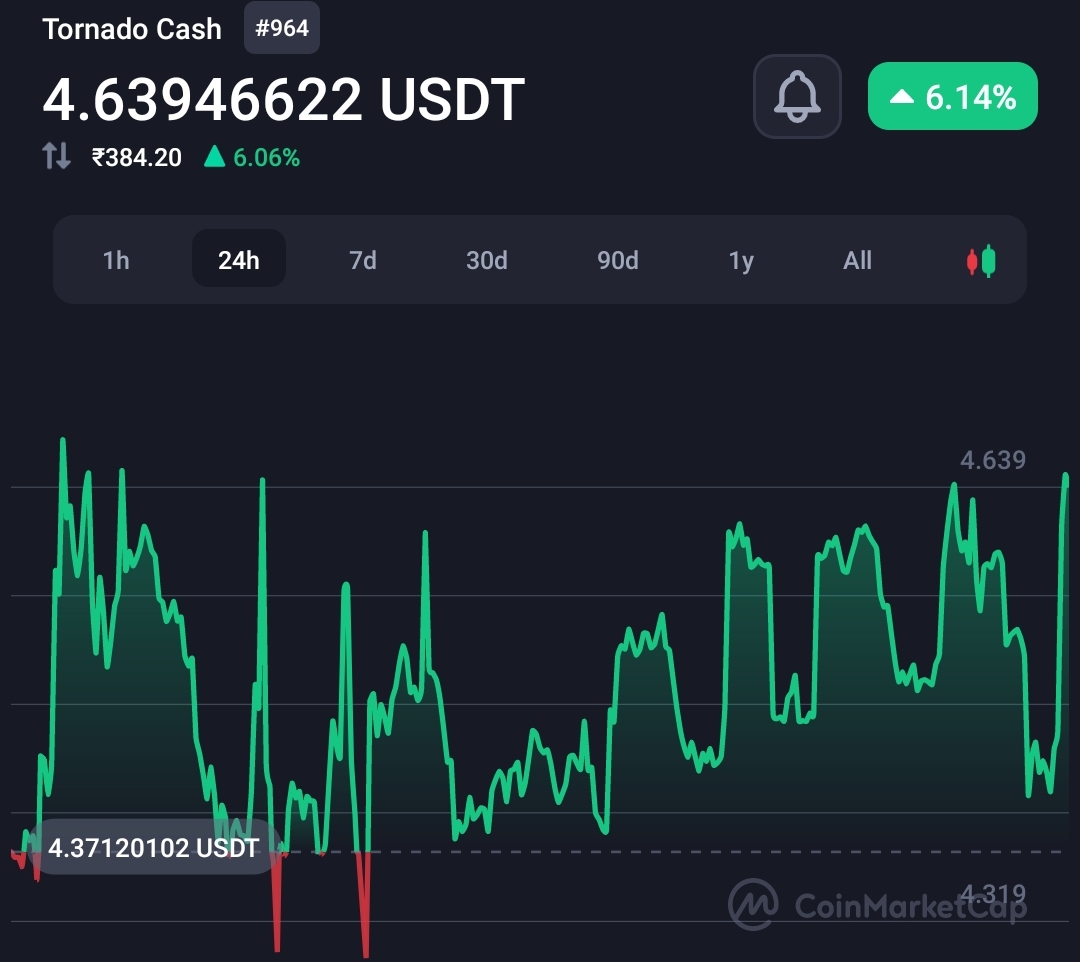Select the 90d time range
This screenshot has width=1080, height=962.
tap(617, 260)
